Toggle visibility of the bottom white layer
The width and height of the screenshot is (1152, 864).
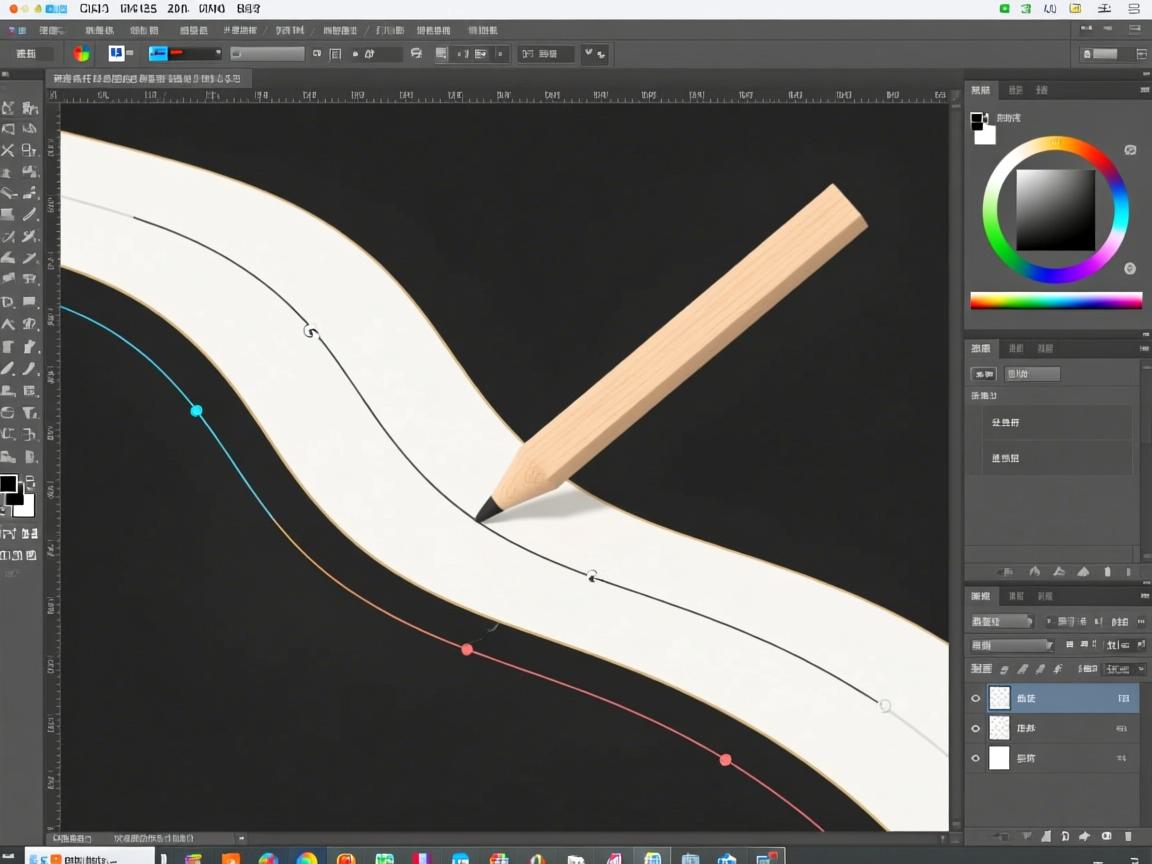[976, 758]
